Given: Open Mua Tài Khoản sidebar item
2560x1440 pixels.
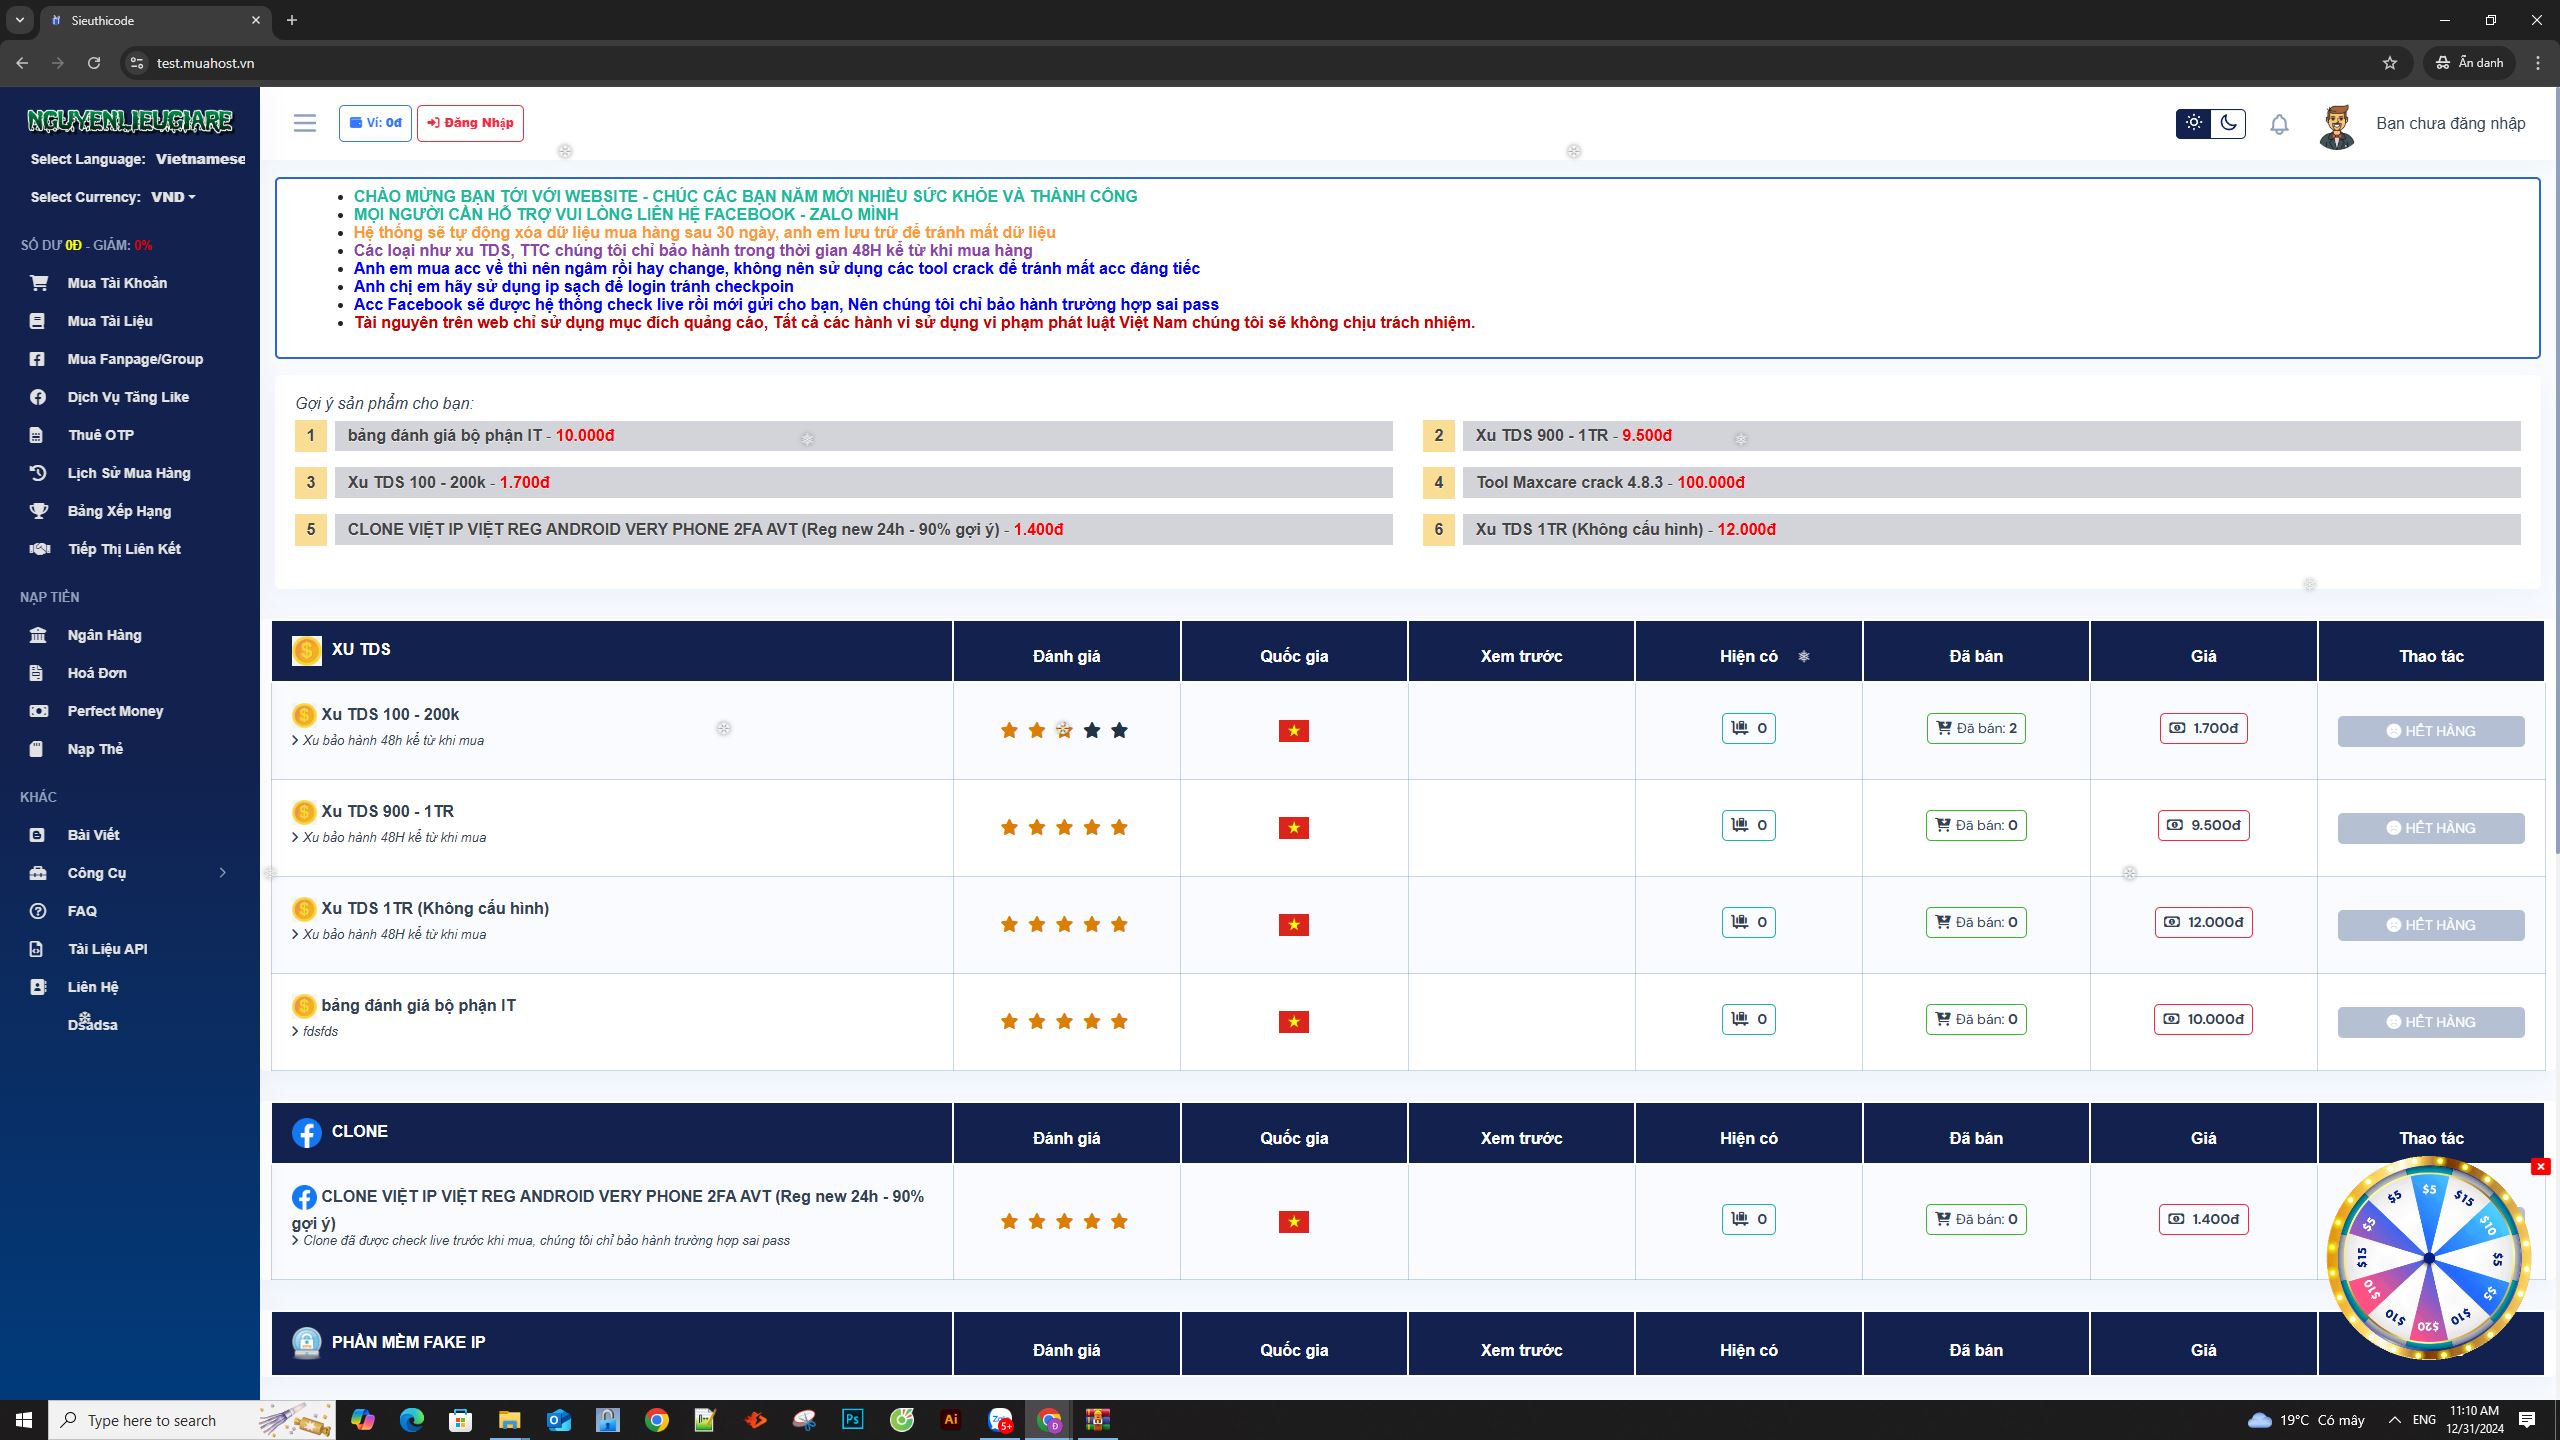Looking at the screenshot, I should 117,283.
